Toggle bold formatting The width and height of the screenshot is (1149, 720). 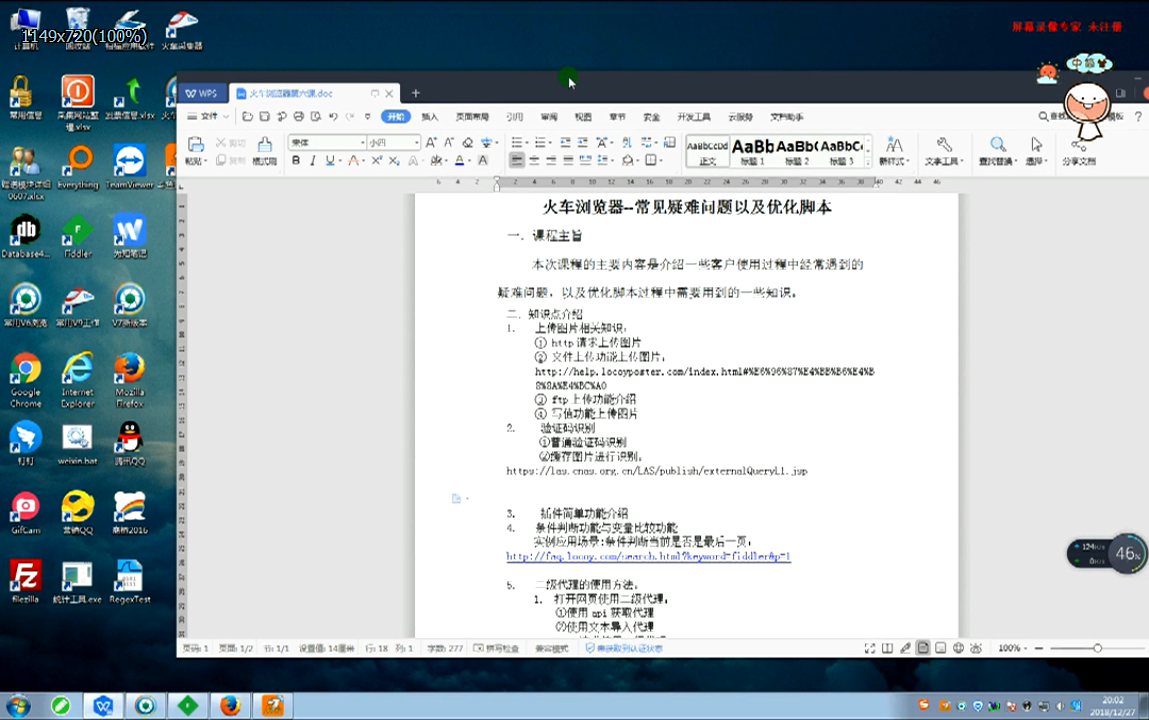coord(296,160)
